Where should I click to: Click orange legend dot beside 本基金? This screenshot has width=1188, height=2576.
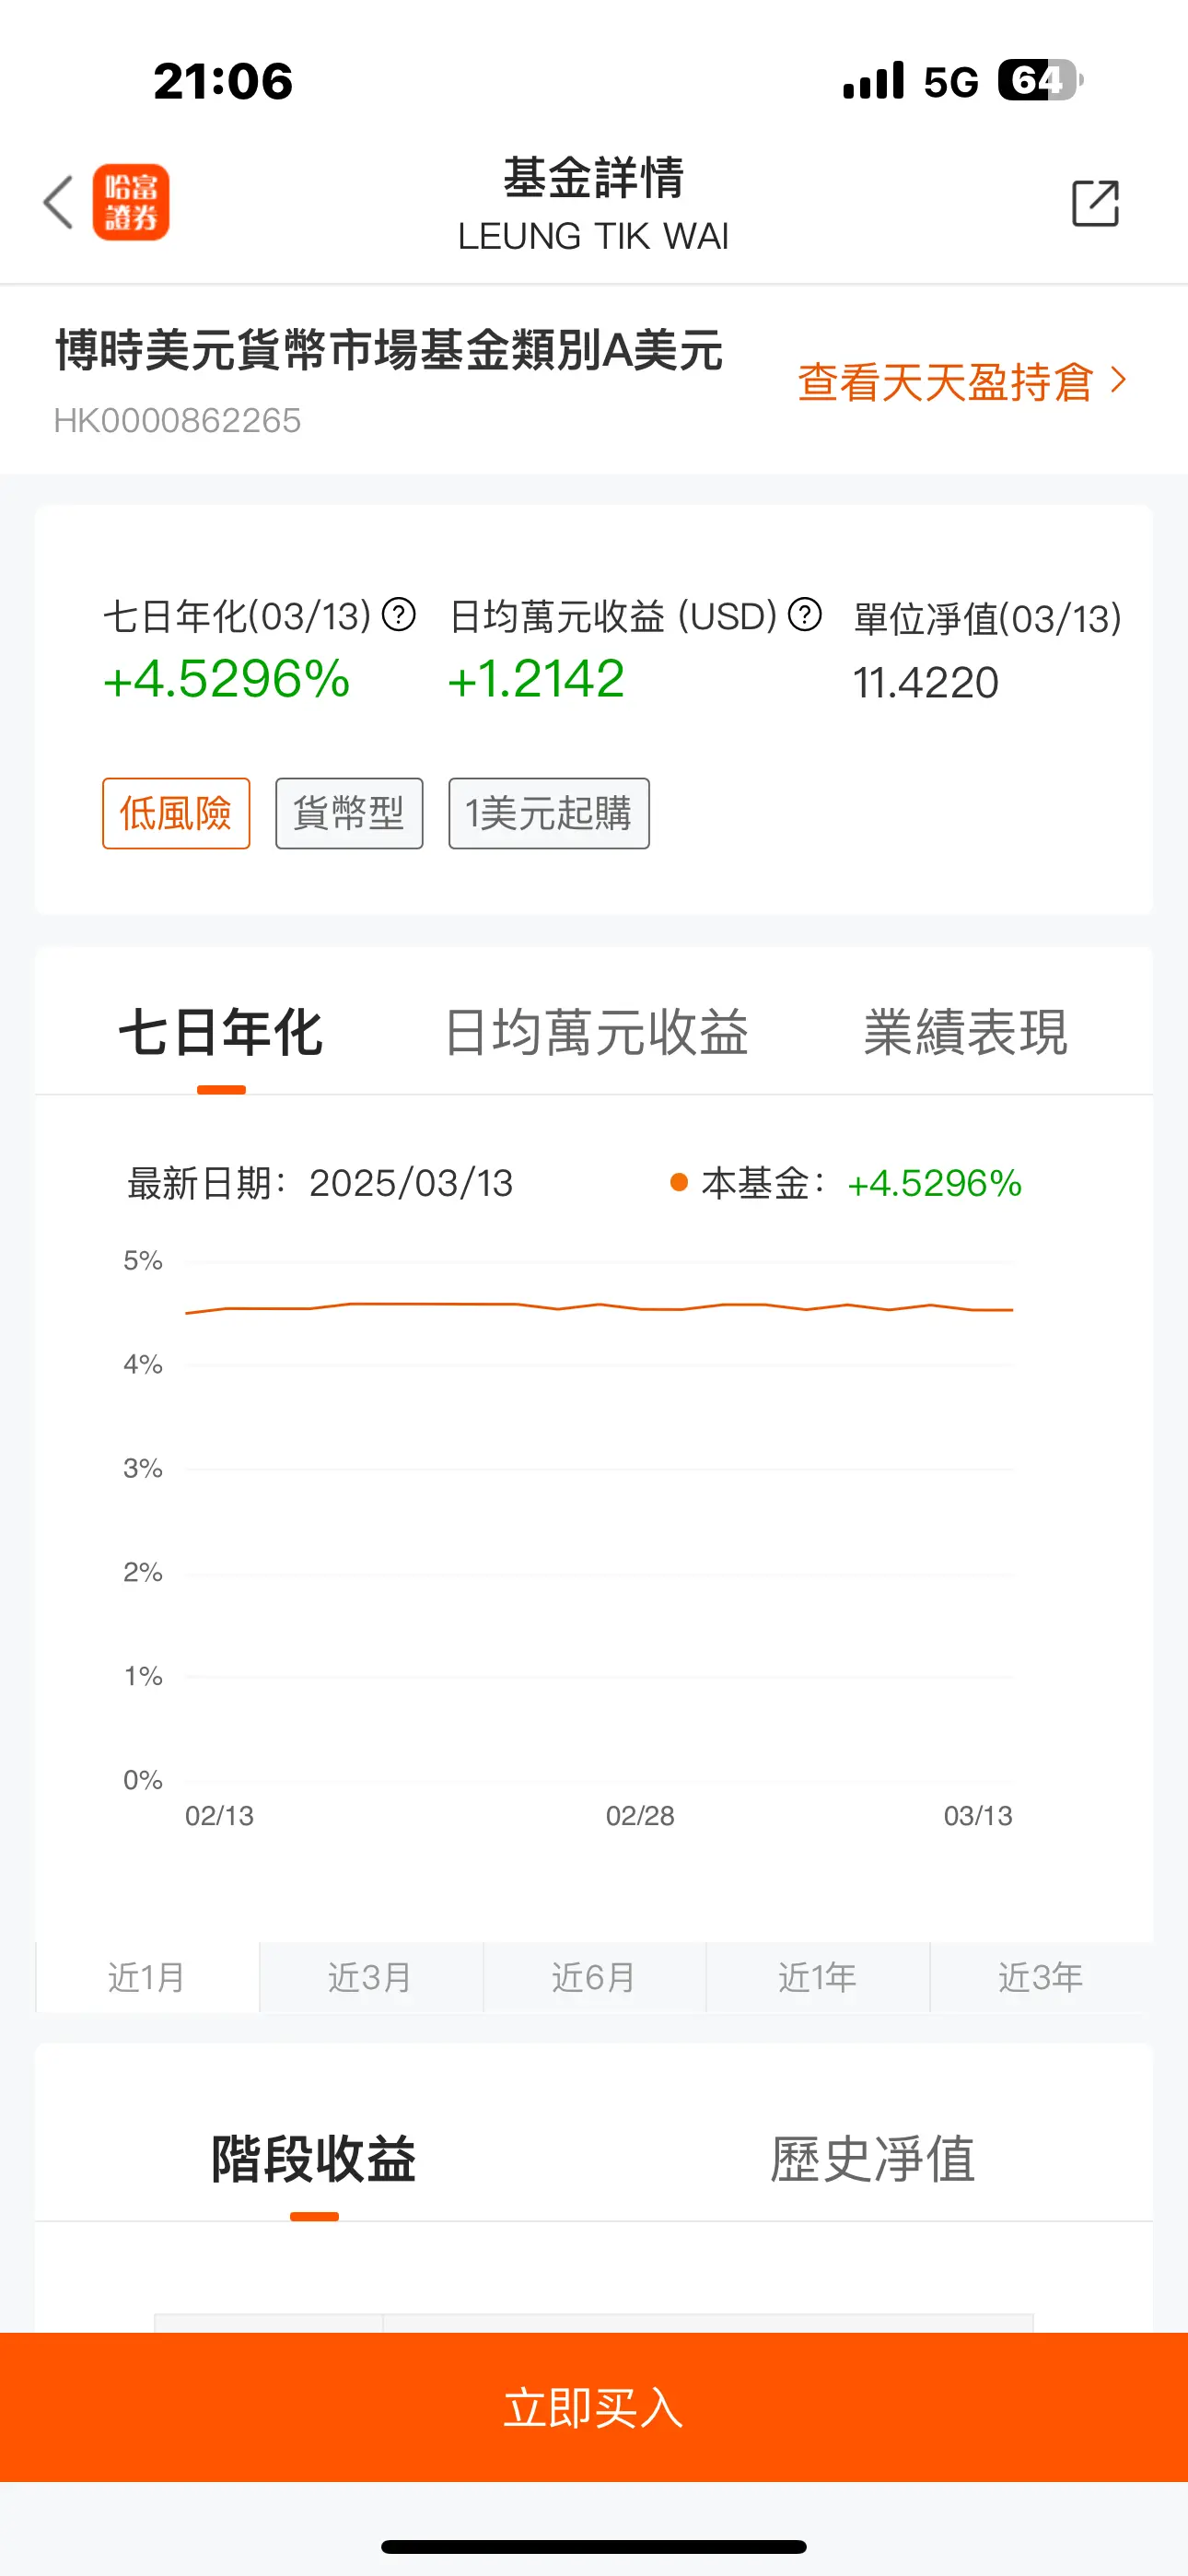(x=679, y=1183)
